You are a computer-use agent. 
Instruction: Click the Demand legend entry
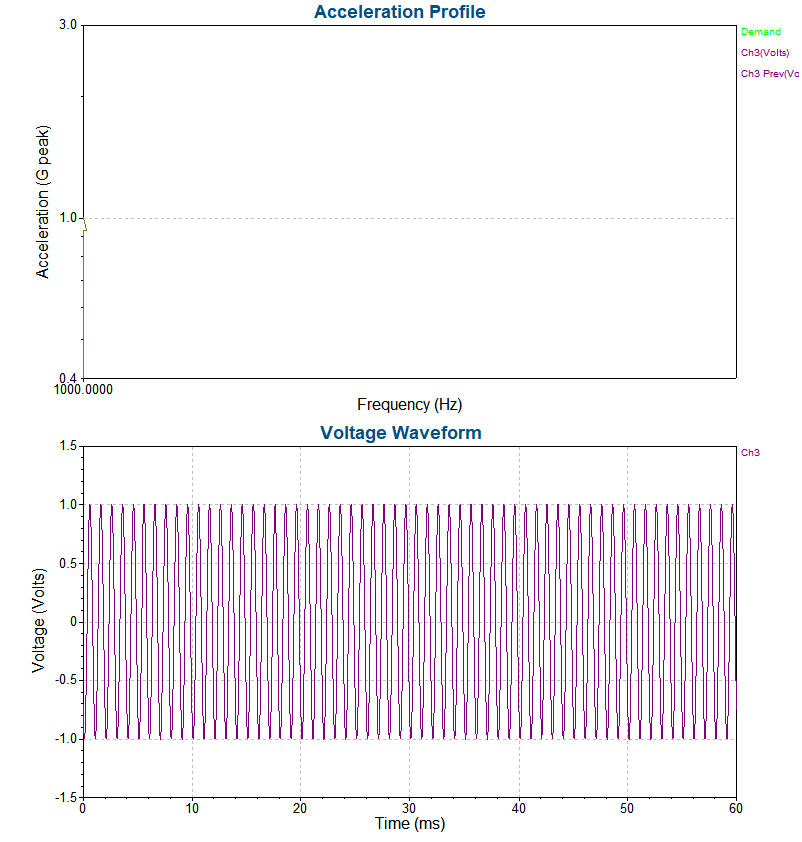click(760, 32)
